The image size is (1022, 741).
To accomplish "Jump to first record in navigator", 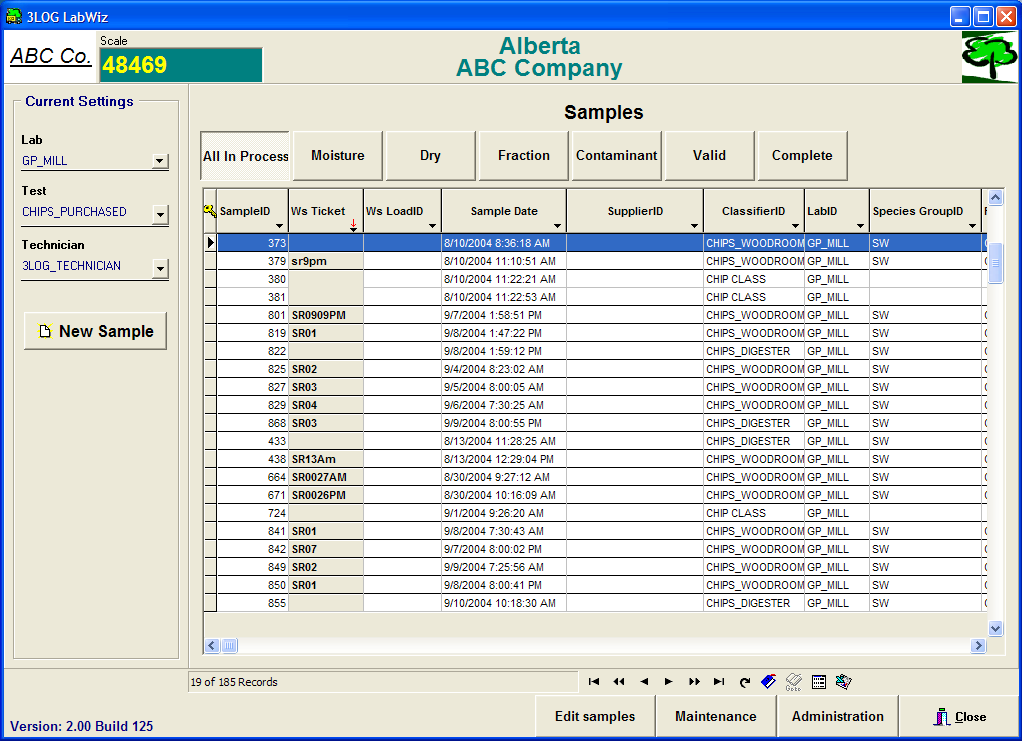I will (594, 682).
